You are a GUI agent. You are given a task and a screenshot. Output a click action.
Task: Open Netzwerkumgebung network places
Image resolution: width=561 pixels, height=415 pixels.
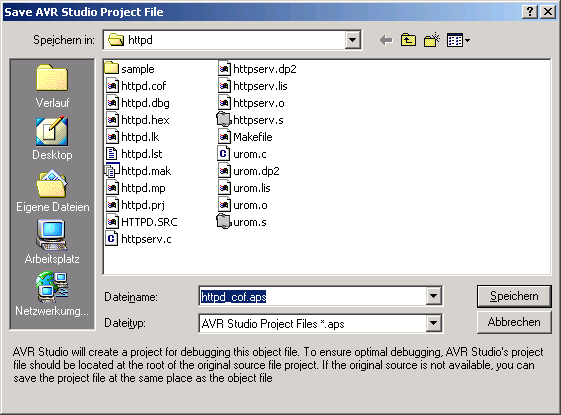(x=52, y=294)
